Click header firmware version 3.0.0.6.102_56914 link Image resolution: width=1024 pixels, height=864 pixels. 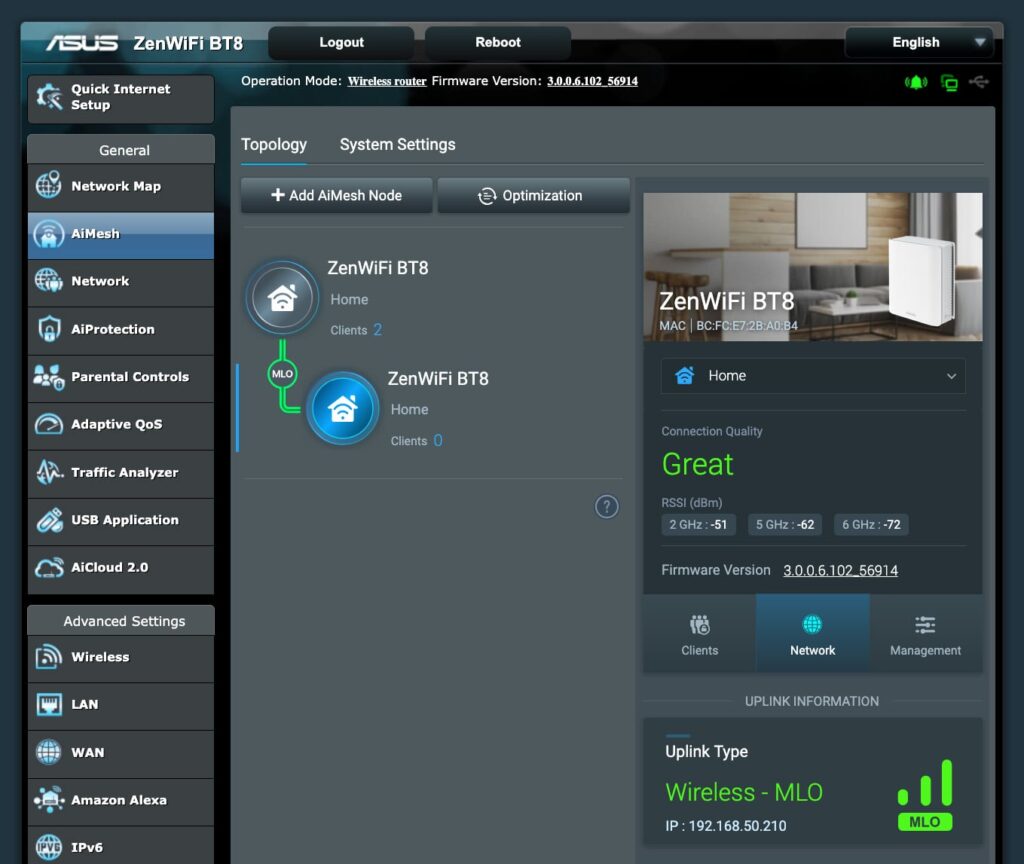[592, 81]
